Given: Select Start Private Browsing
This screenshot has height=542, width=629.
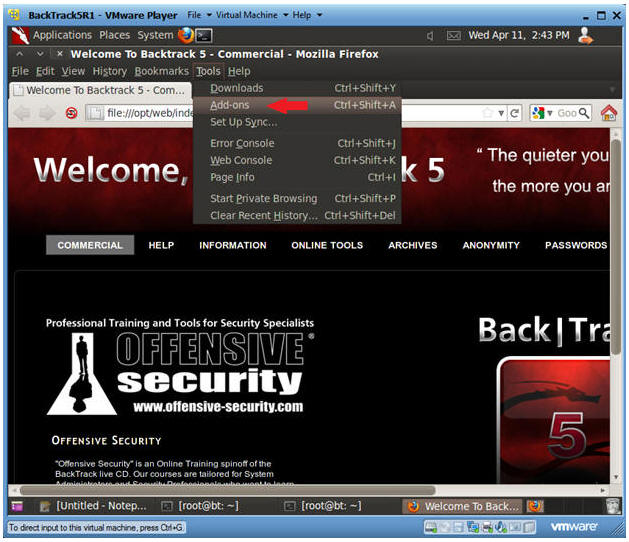Looking at the screenshot, I should pos(297,198).
